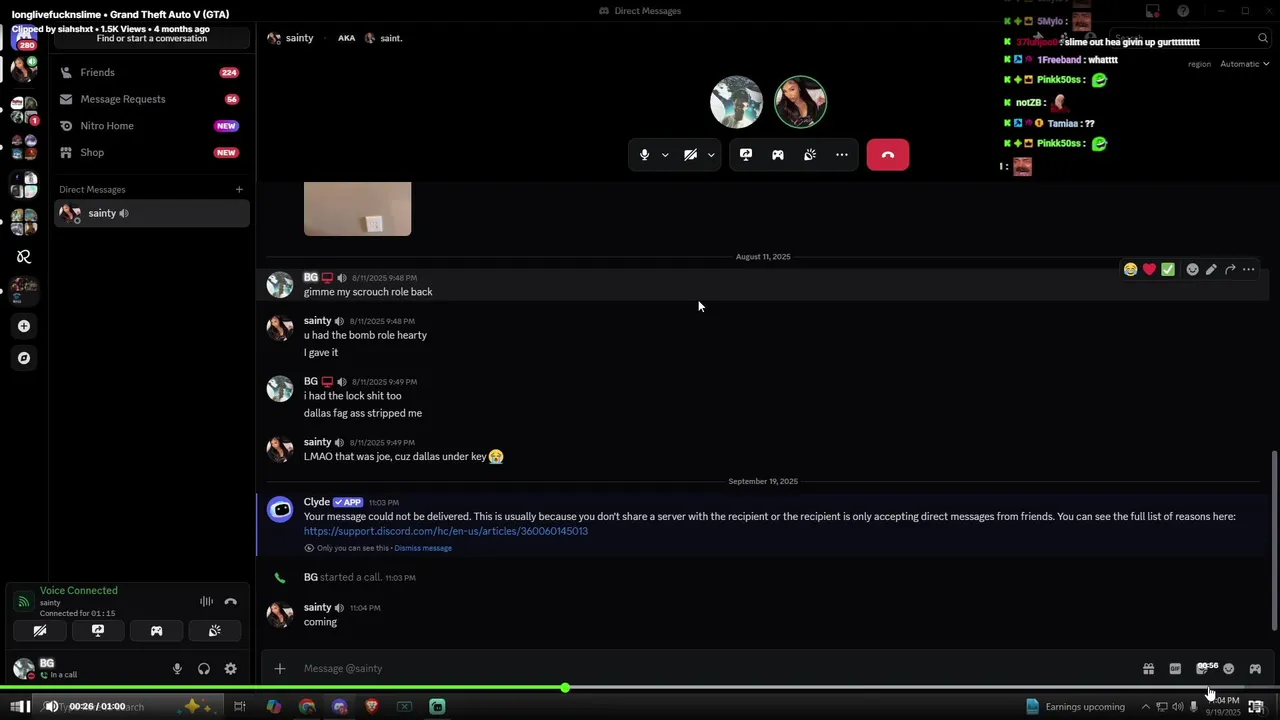Image resolution: width=1280 pixels, height=720 pixels.
Task: Share screen from the Voice Connected panel
Action: pos(98,631)
